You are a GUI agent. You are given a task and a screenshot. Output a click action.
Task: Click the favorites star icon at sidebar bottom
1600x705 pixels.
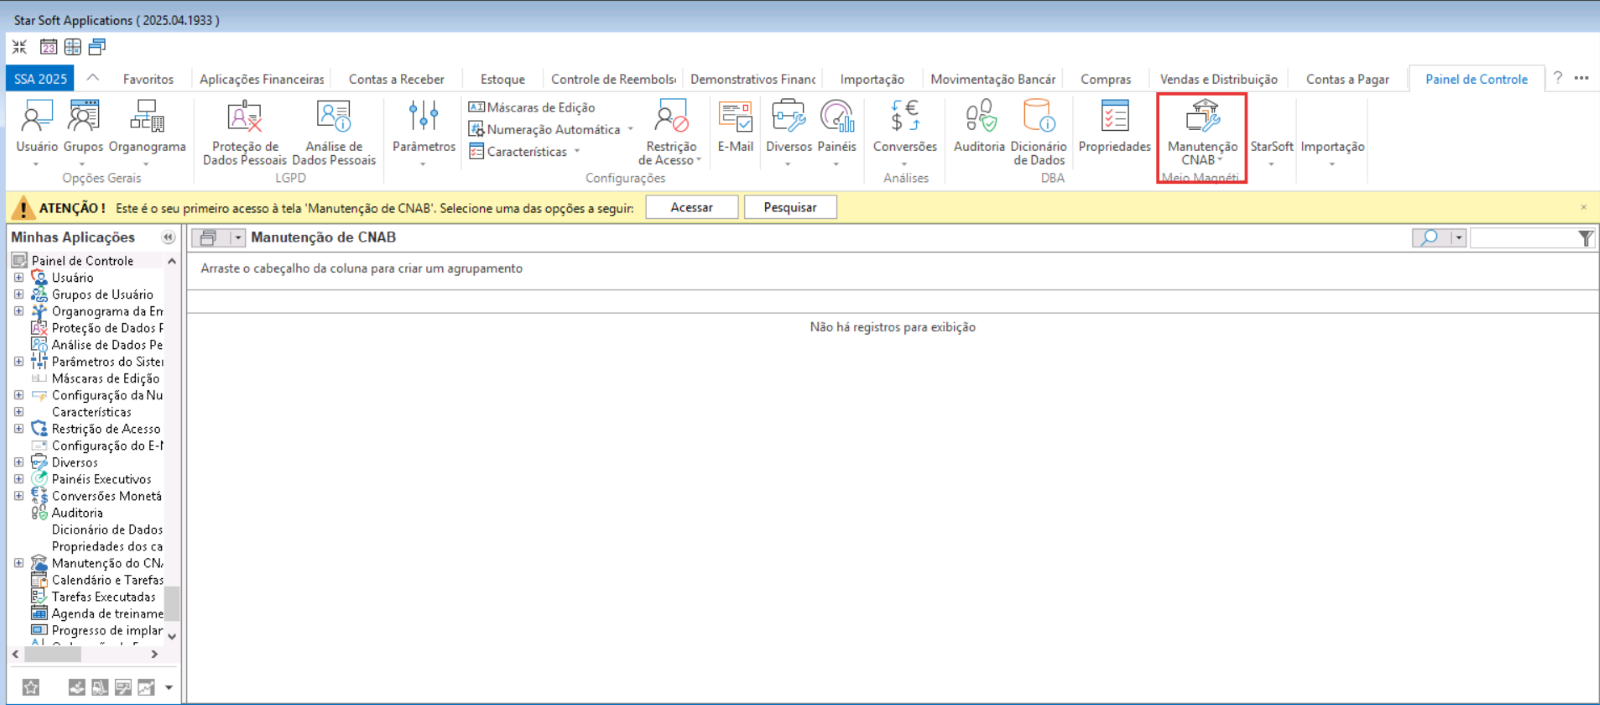(31, 687)
